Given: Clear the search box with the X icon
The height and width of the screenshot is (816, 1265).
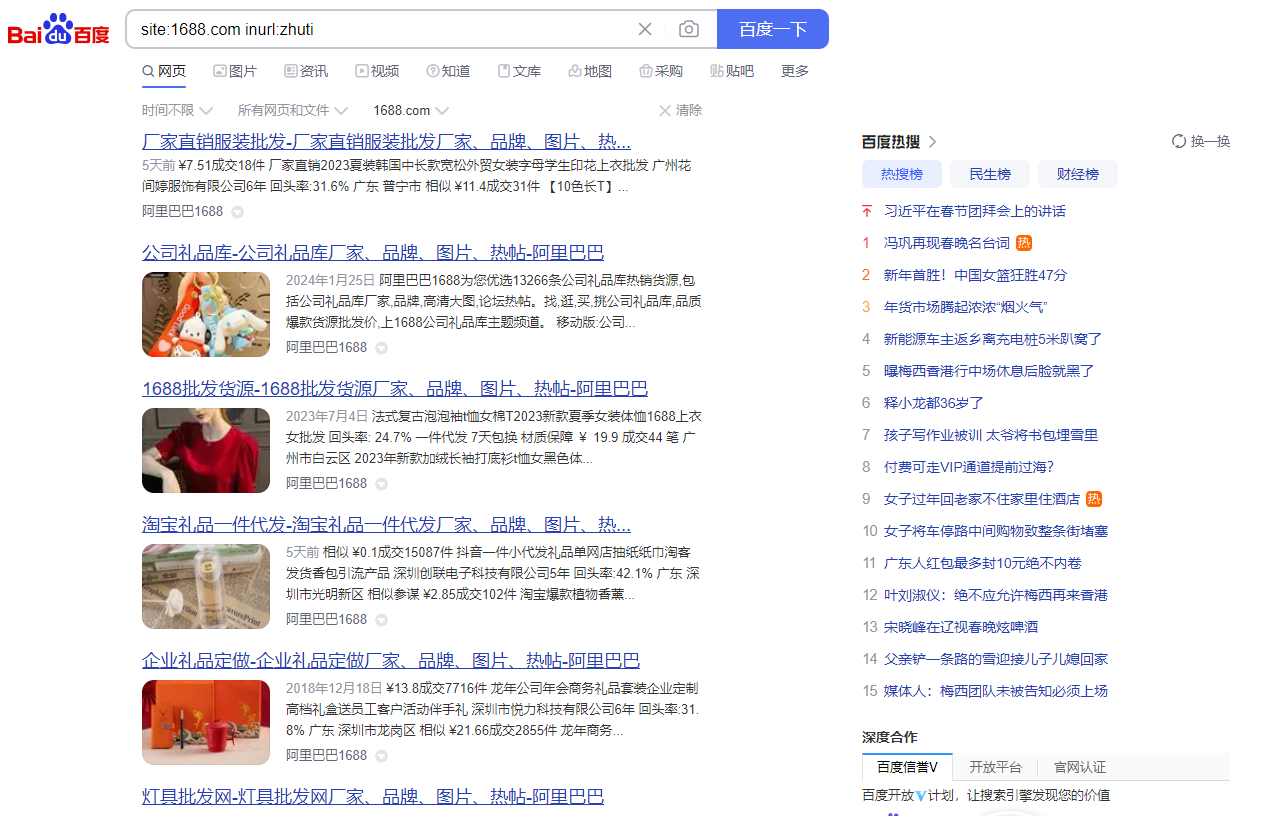Looking at the screenshot, I should point(645,29).
